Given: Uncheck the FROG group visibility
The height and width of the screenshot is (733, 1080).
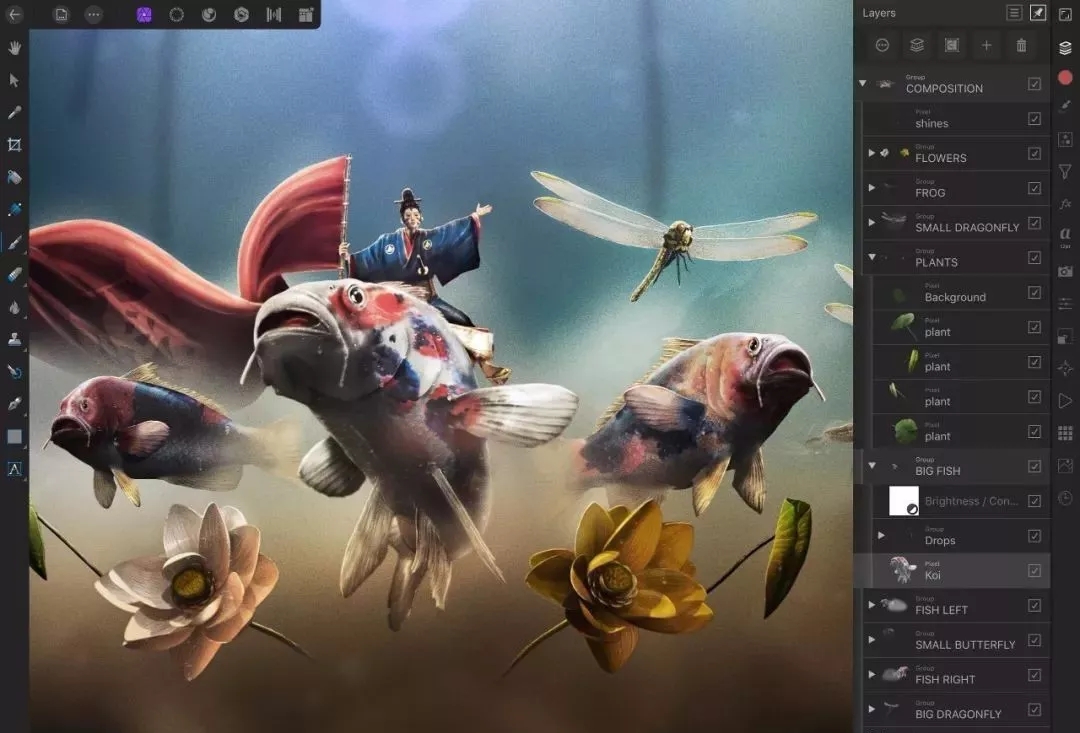Looking at the screenshot, I should pyautogui.click(x=1034, y=188).
